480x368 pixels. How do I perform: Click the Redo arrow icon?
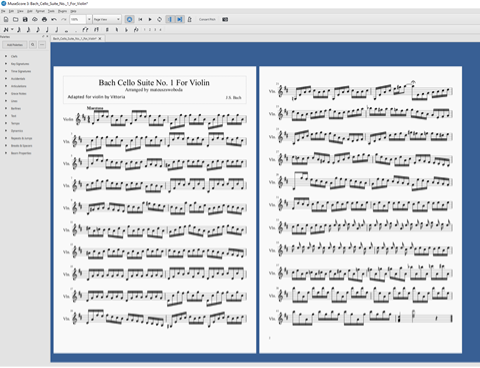[x=63, y=19]
